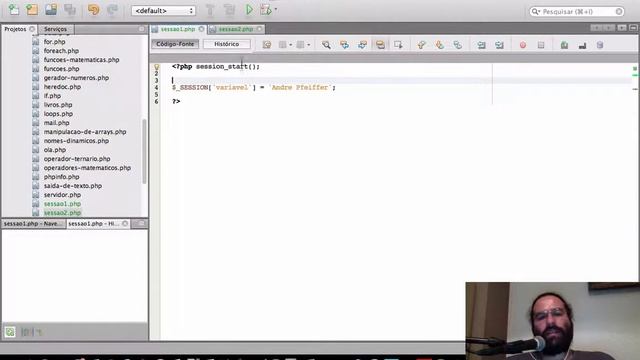This screenshot has width=640, height=360.
Task: Select manipulacao-de-arrays.php file
Action: click(x=85, y=132)
